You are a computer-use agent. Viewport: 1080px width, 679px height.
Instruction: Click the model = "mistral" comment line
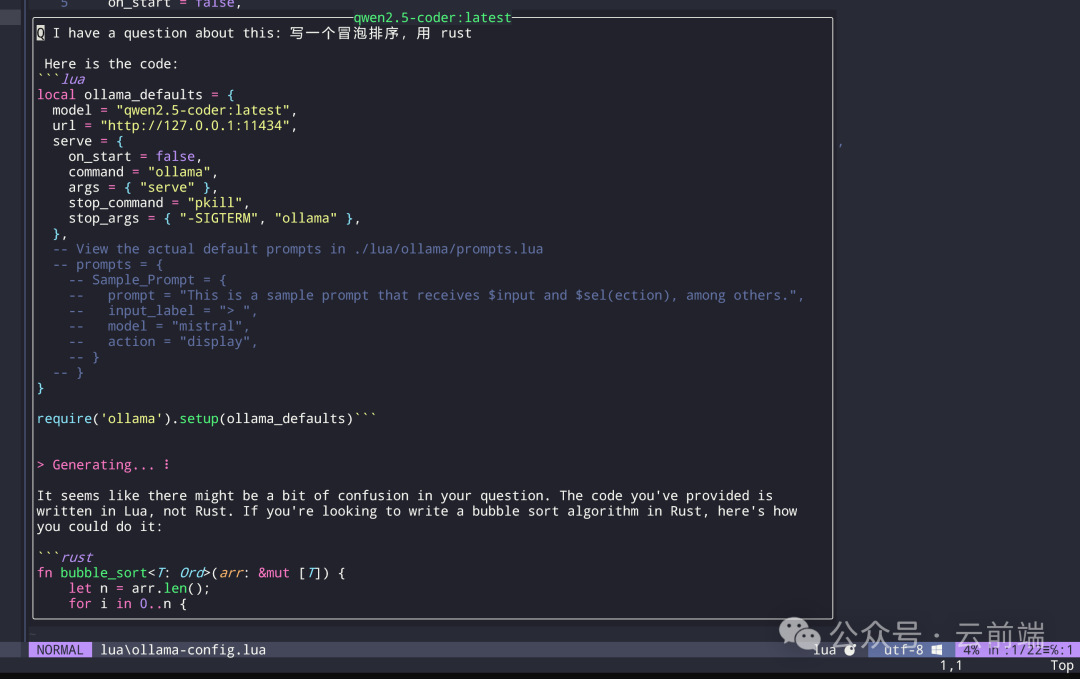(x=159, y=326)
